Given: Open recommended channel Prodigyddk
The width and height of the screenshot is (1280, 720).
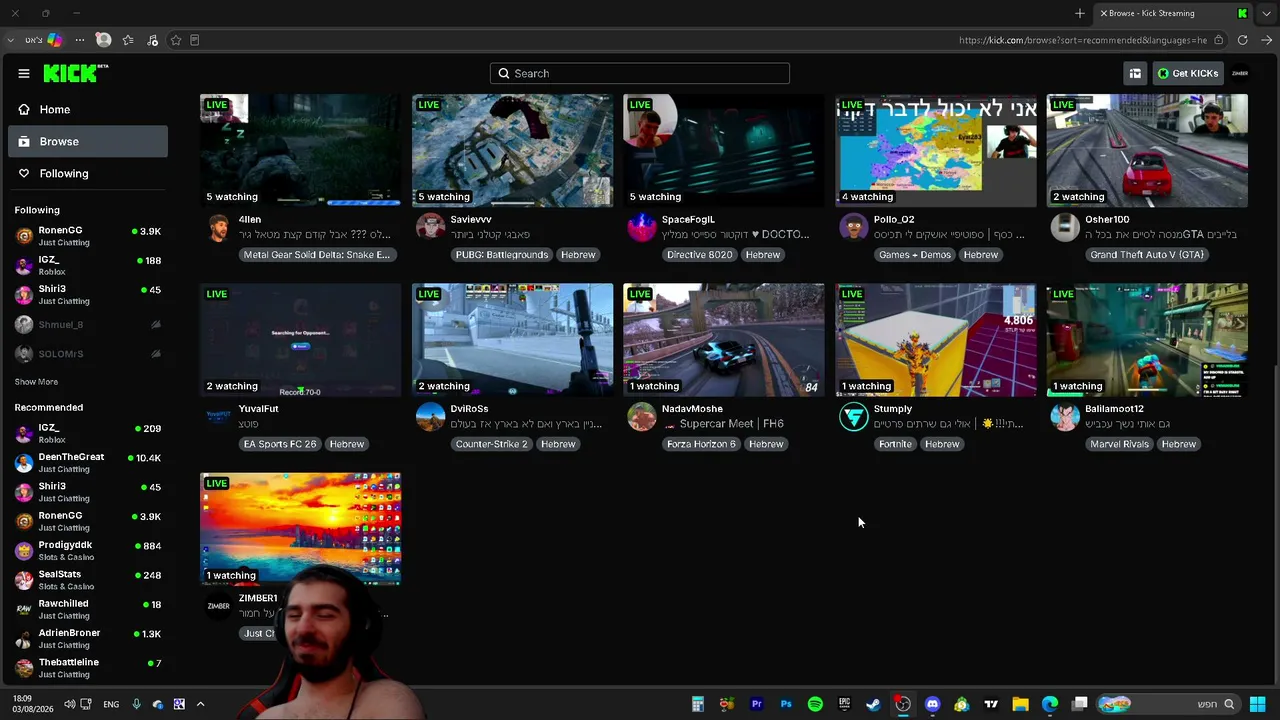Looking at the screenshot, I should coord(88,550).
